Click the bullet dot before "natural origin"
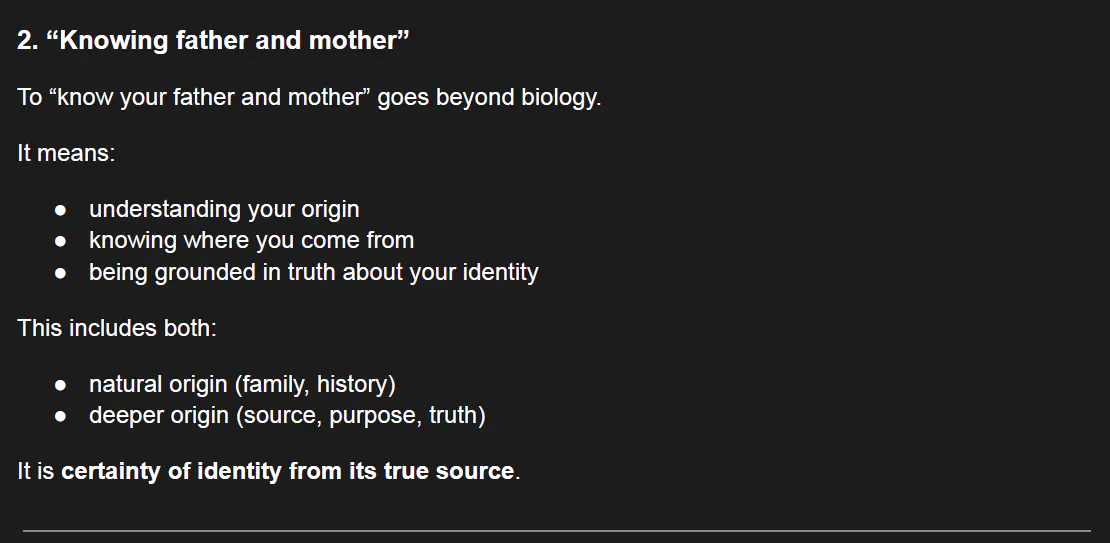The height and width of the screenshot is (543, 1110). [61, 385]
